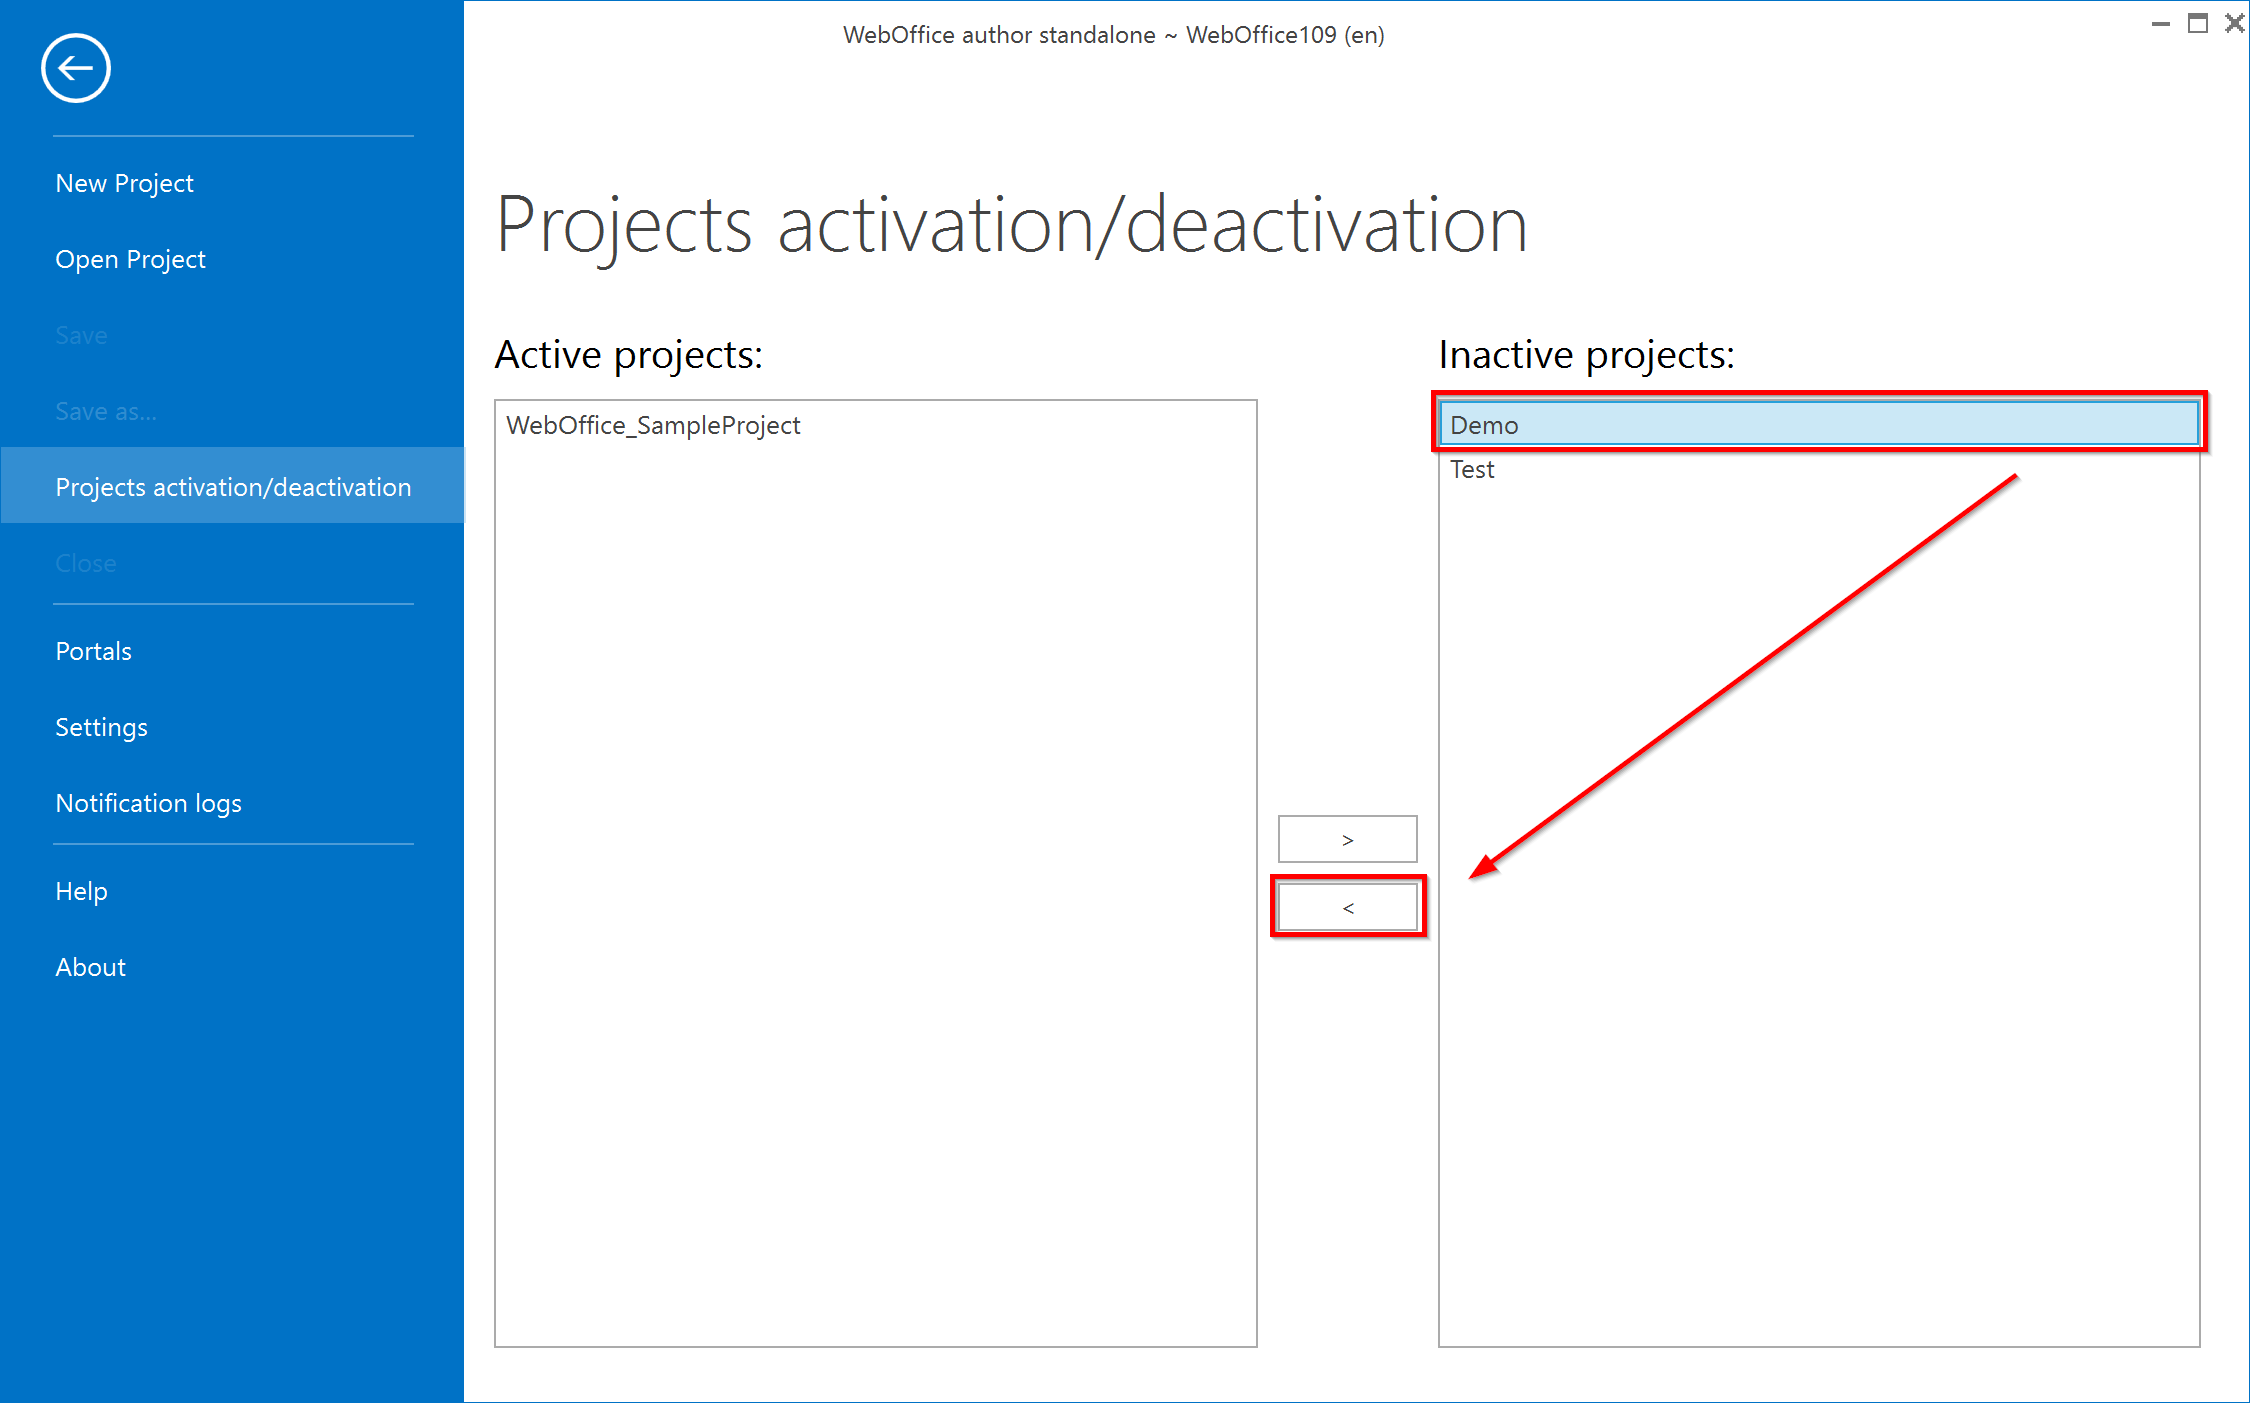Open the Portals section
The image size is (2250, 1403).
tap(93, 651)
